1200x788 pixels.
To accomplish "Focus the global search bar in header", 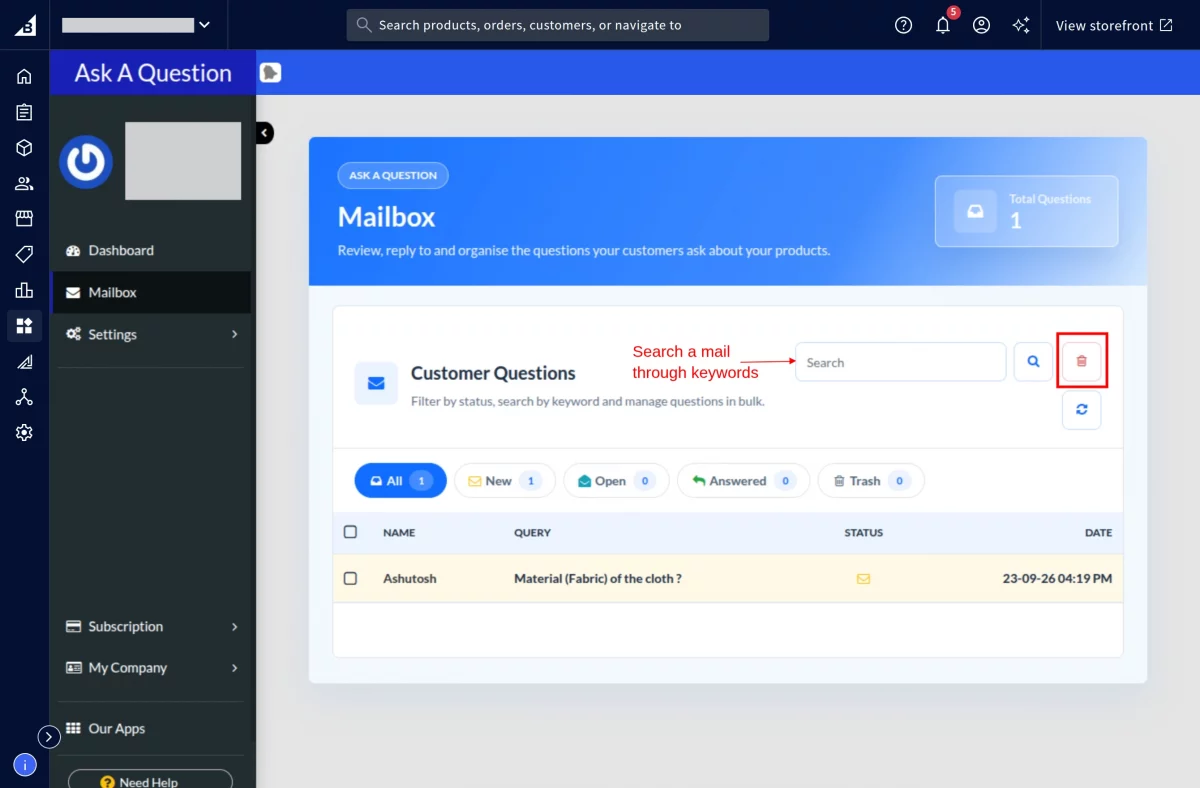I will point(558,25).
